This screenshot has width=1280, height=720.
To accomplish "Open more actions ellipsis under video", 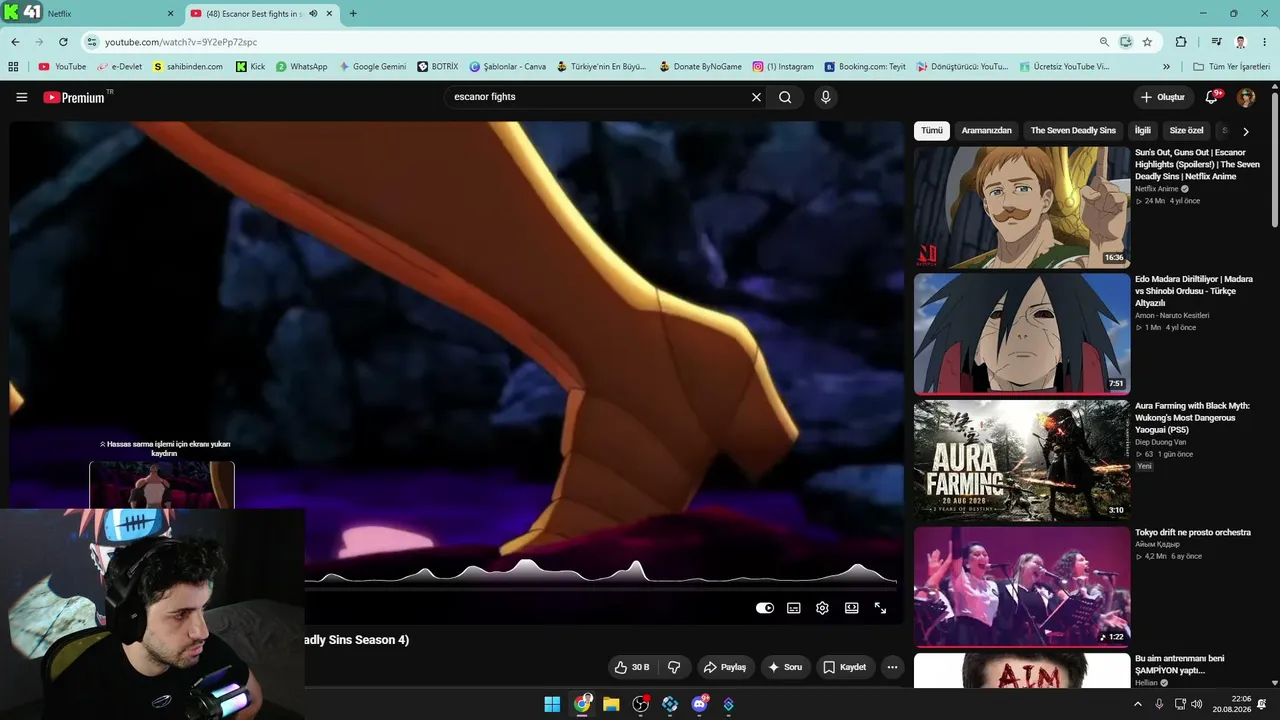I will point(892,667).
